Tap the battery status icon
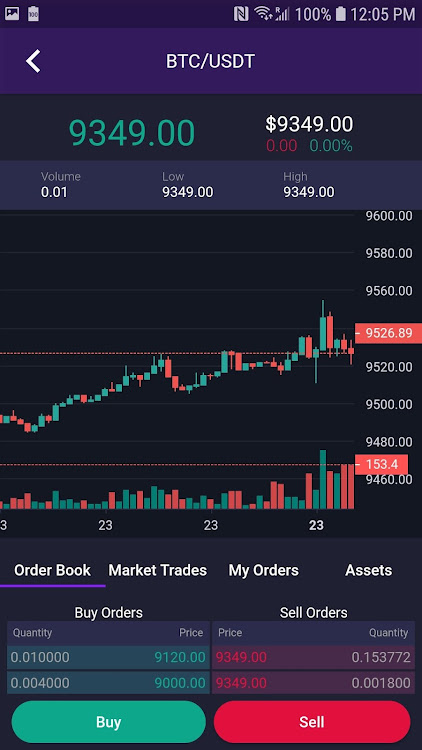The image size is (422, 750). coord(340,14)
